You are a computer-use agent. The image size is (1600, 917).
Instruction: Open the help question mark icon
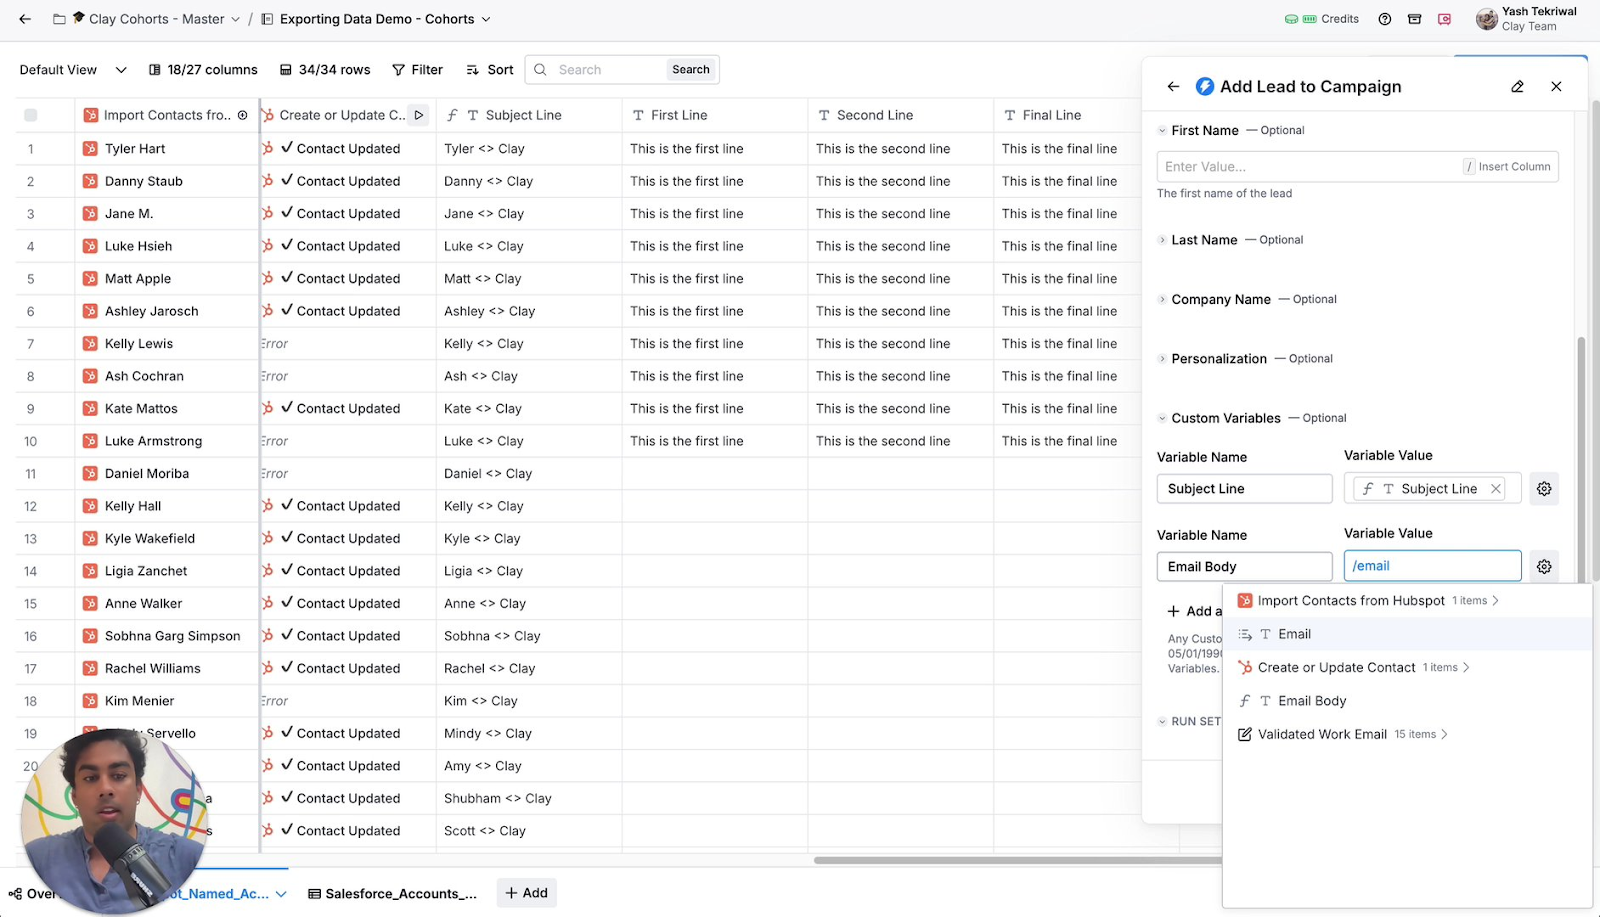coord(1385,19)
